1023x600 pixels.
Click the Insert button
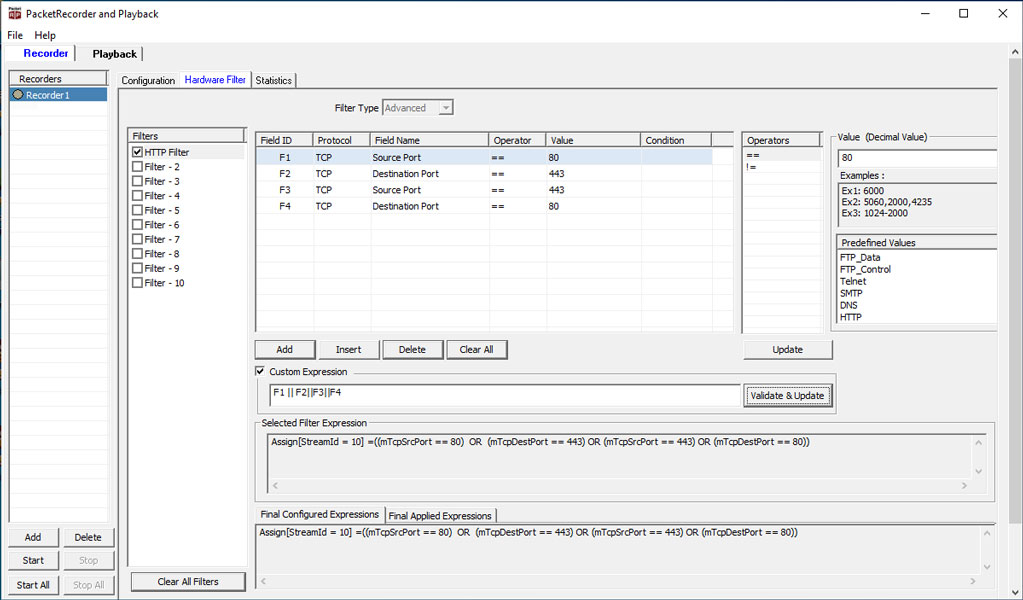348,350
